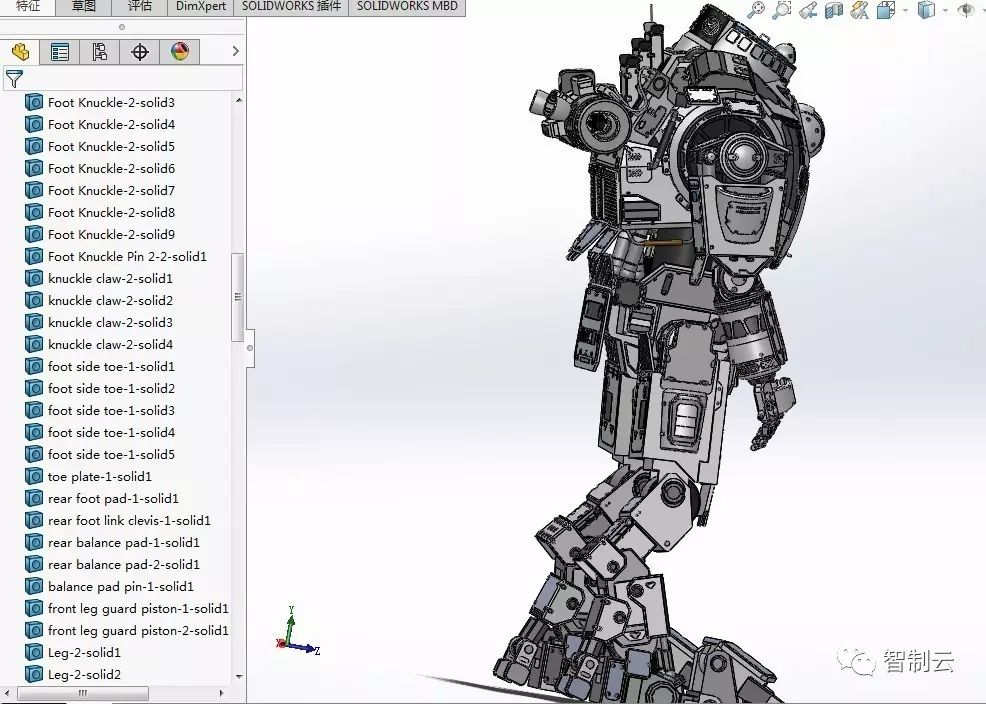This screenshot has height=704, width=986.
Task: Click body icon beside foot side toe-1-solid3
Action: pos(34,410)
